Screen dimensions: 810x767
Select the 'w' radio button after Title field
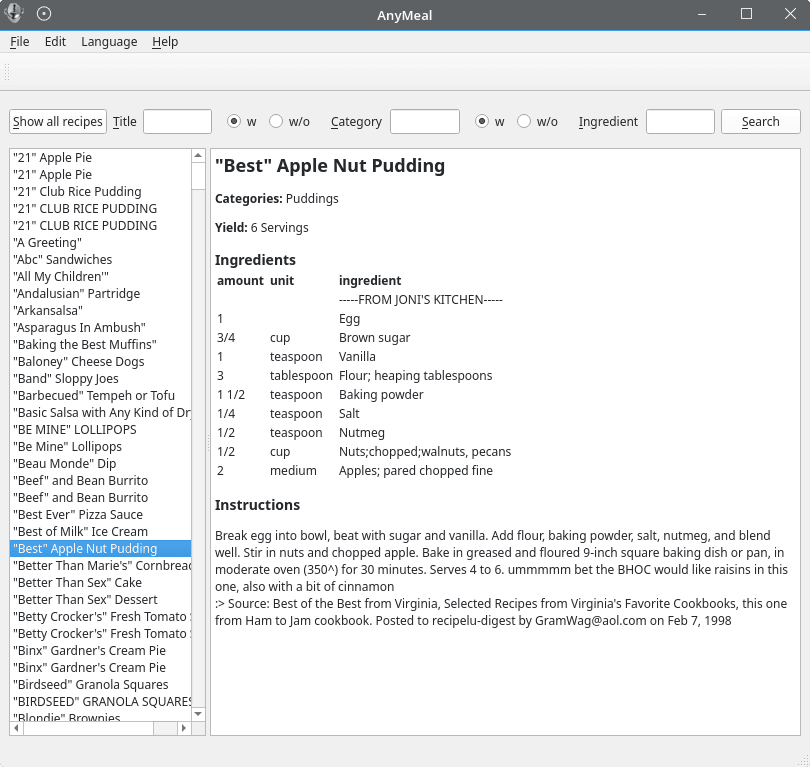tap(234, 121)
